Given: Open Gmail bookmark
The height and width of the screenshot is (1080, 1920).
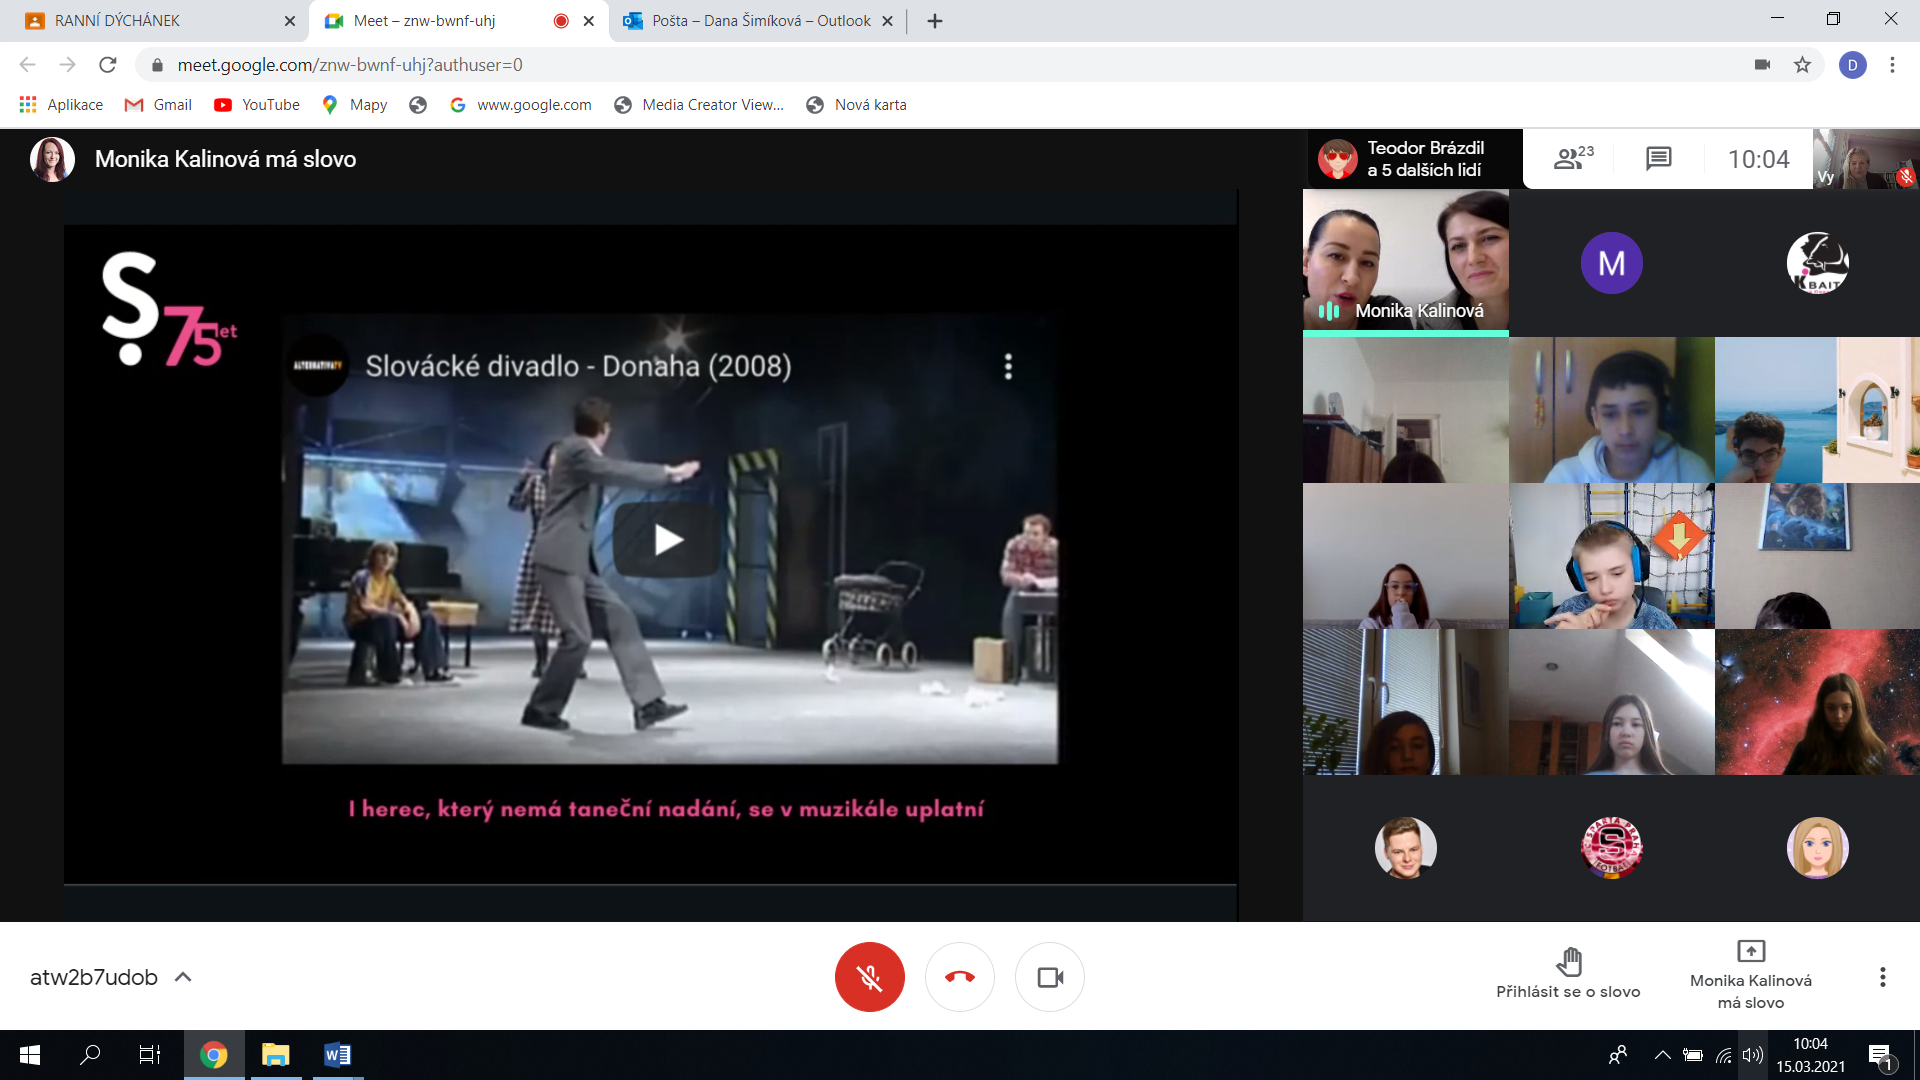Looking at the screenshot, I should [158, 105].
